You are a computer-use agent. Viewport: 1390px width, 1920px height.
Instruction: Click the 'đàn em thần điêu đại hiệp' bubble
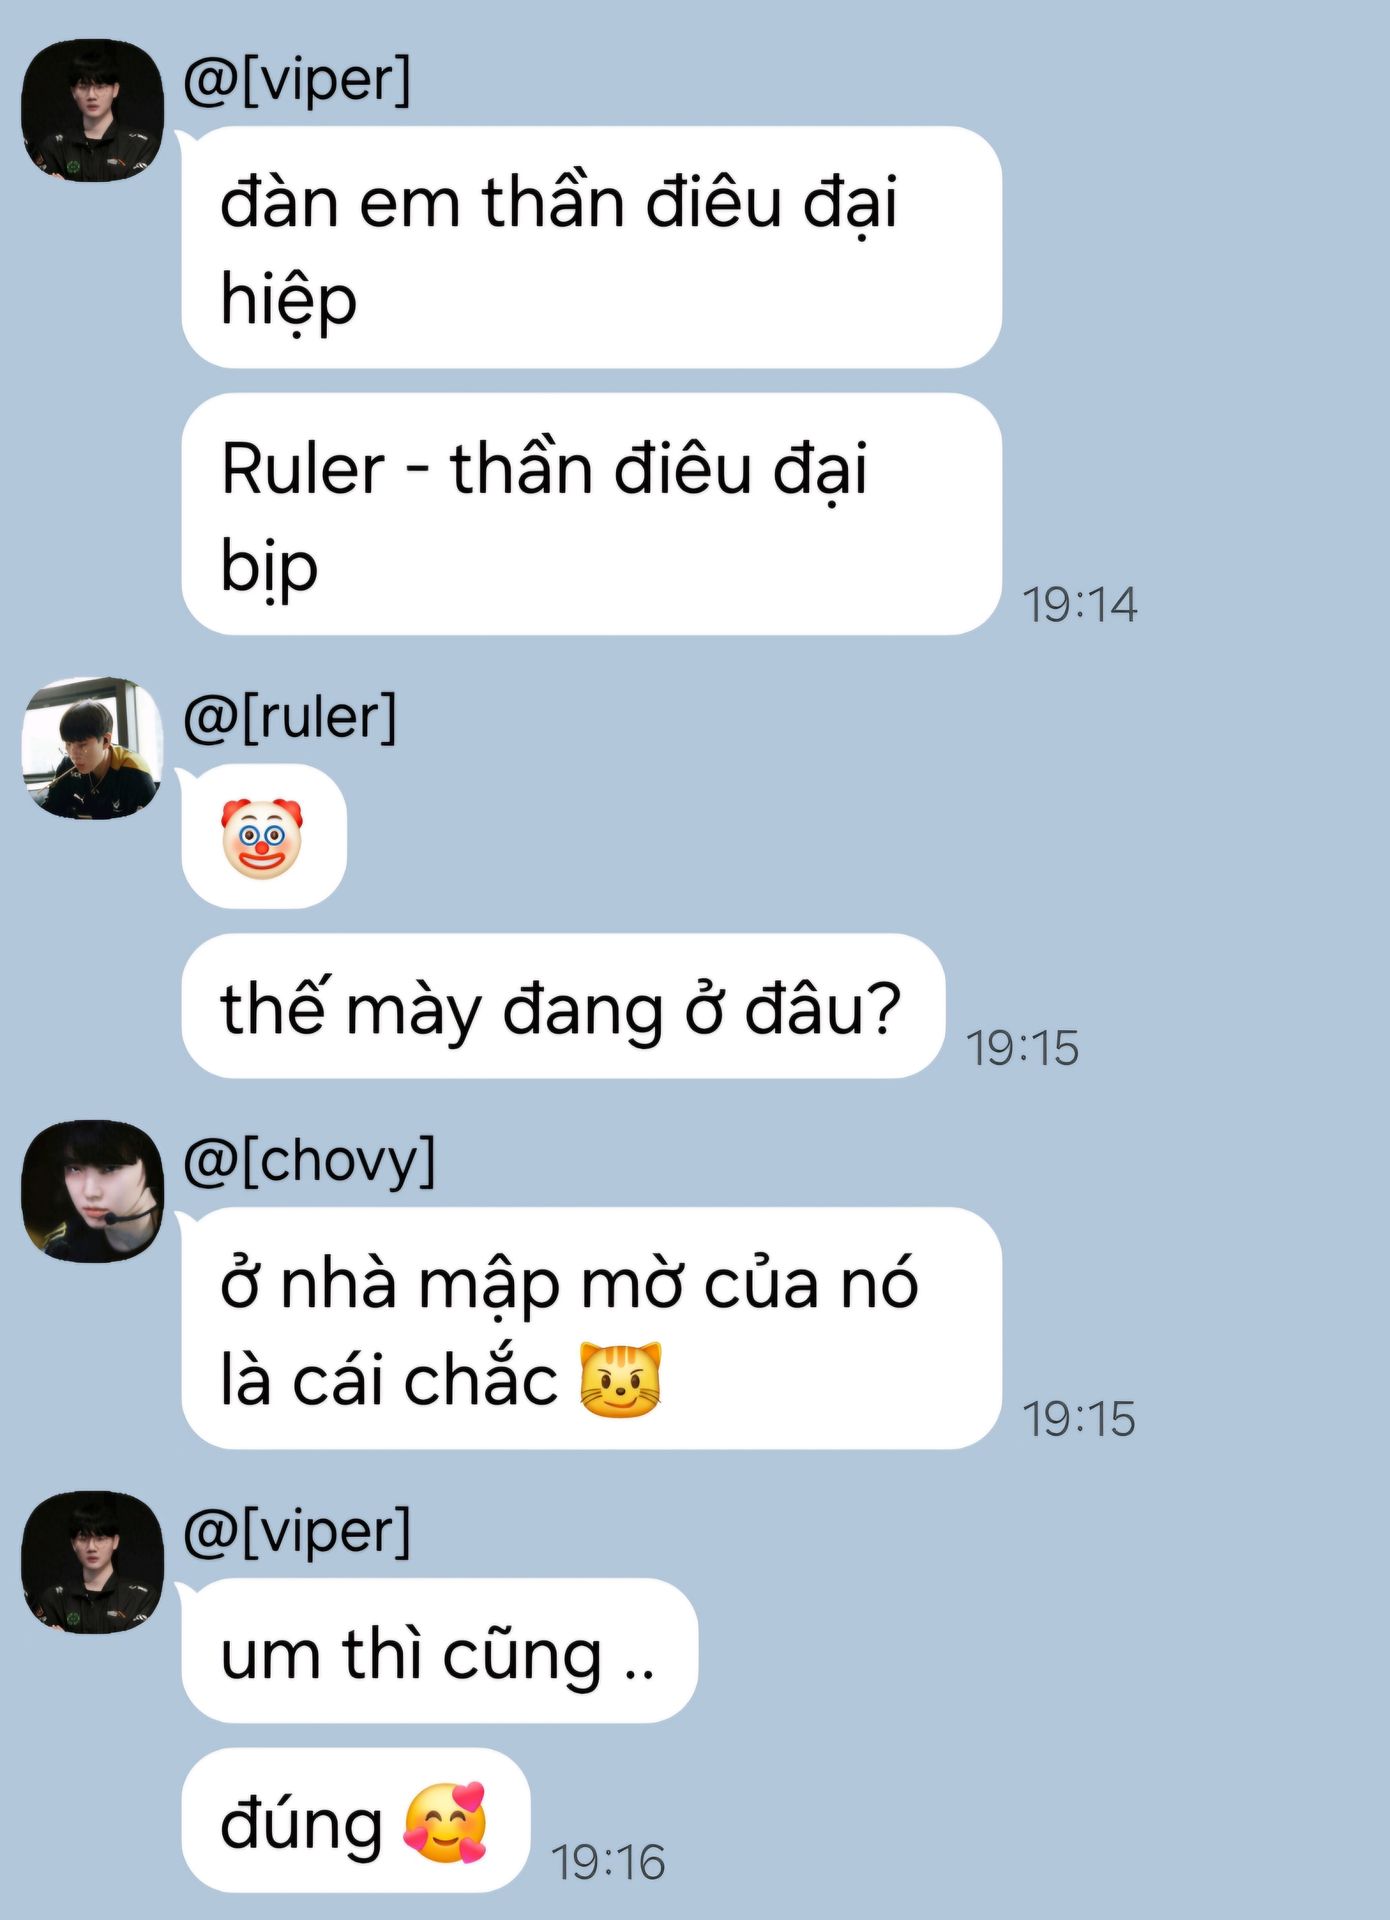click(591, 247)
